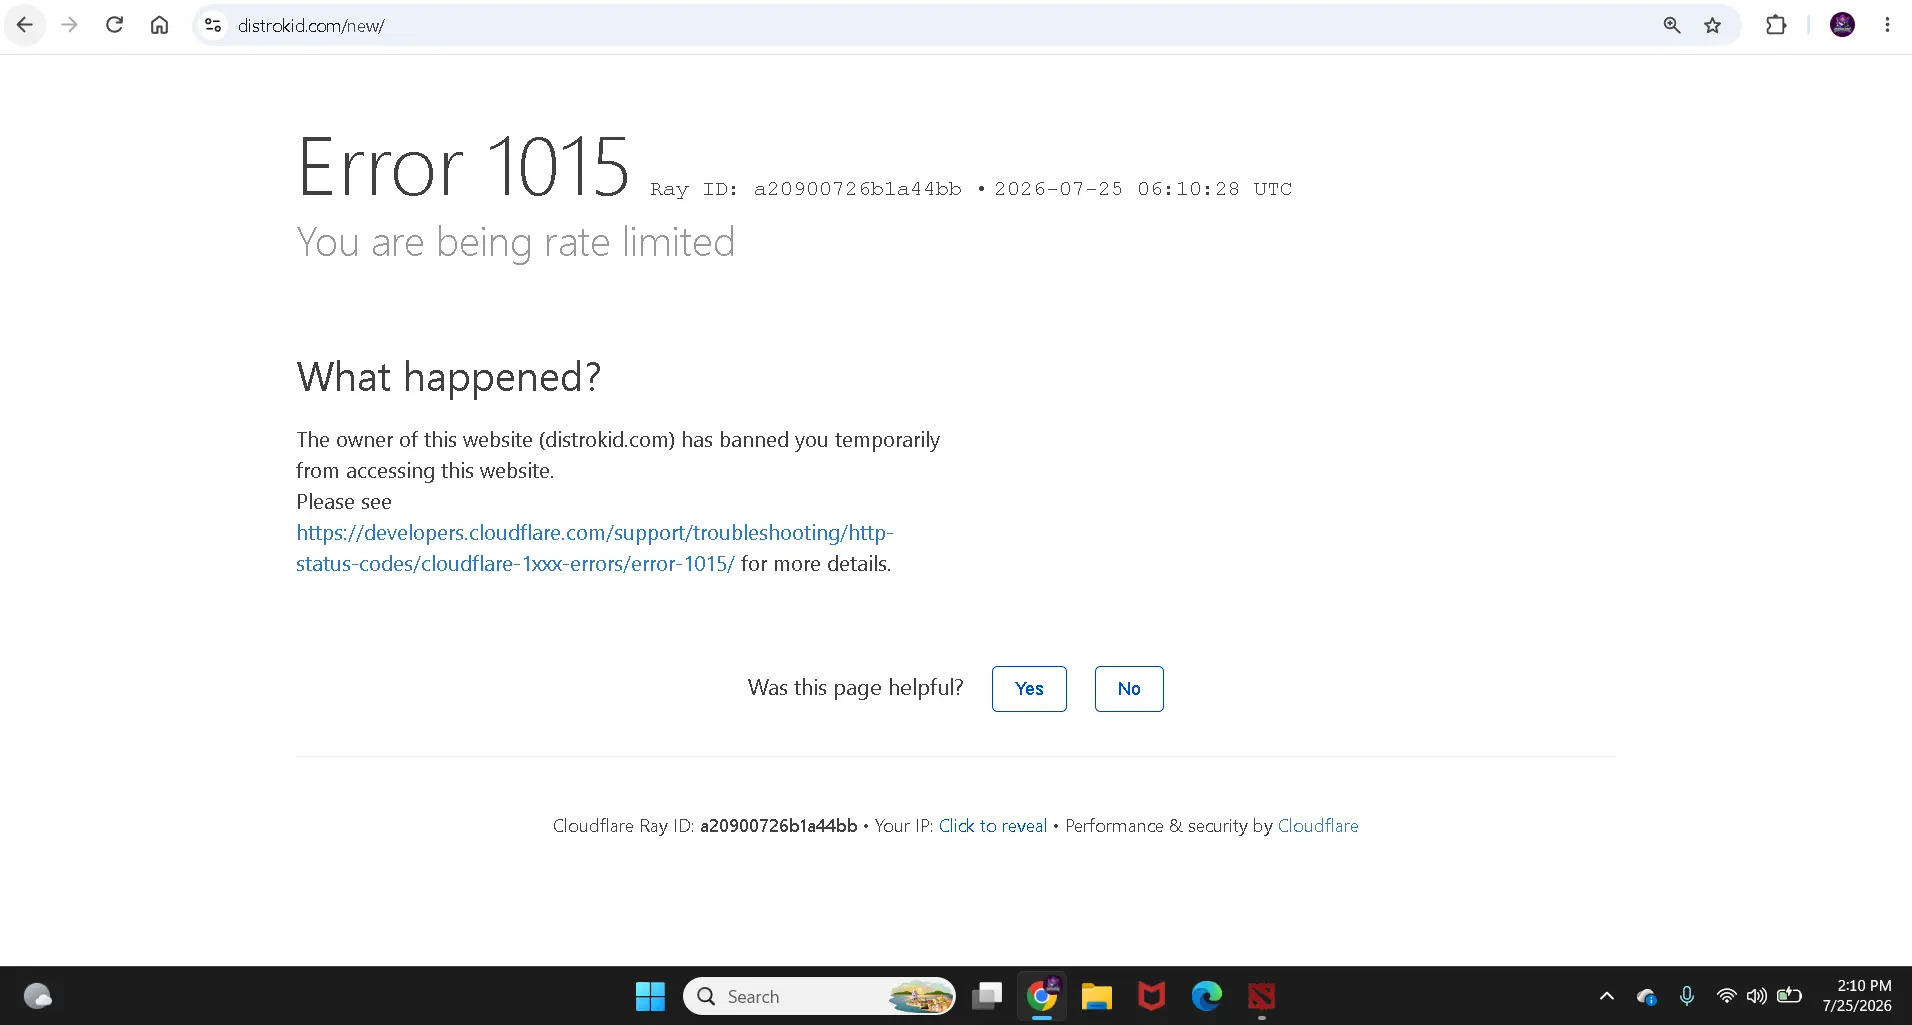Click to reveal your IP address

pyautogui.click(x=993, y=826)
